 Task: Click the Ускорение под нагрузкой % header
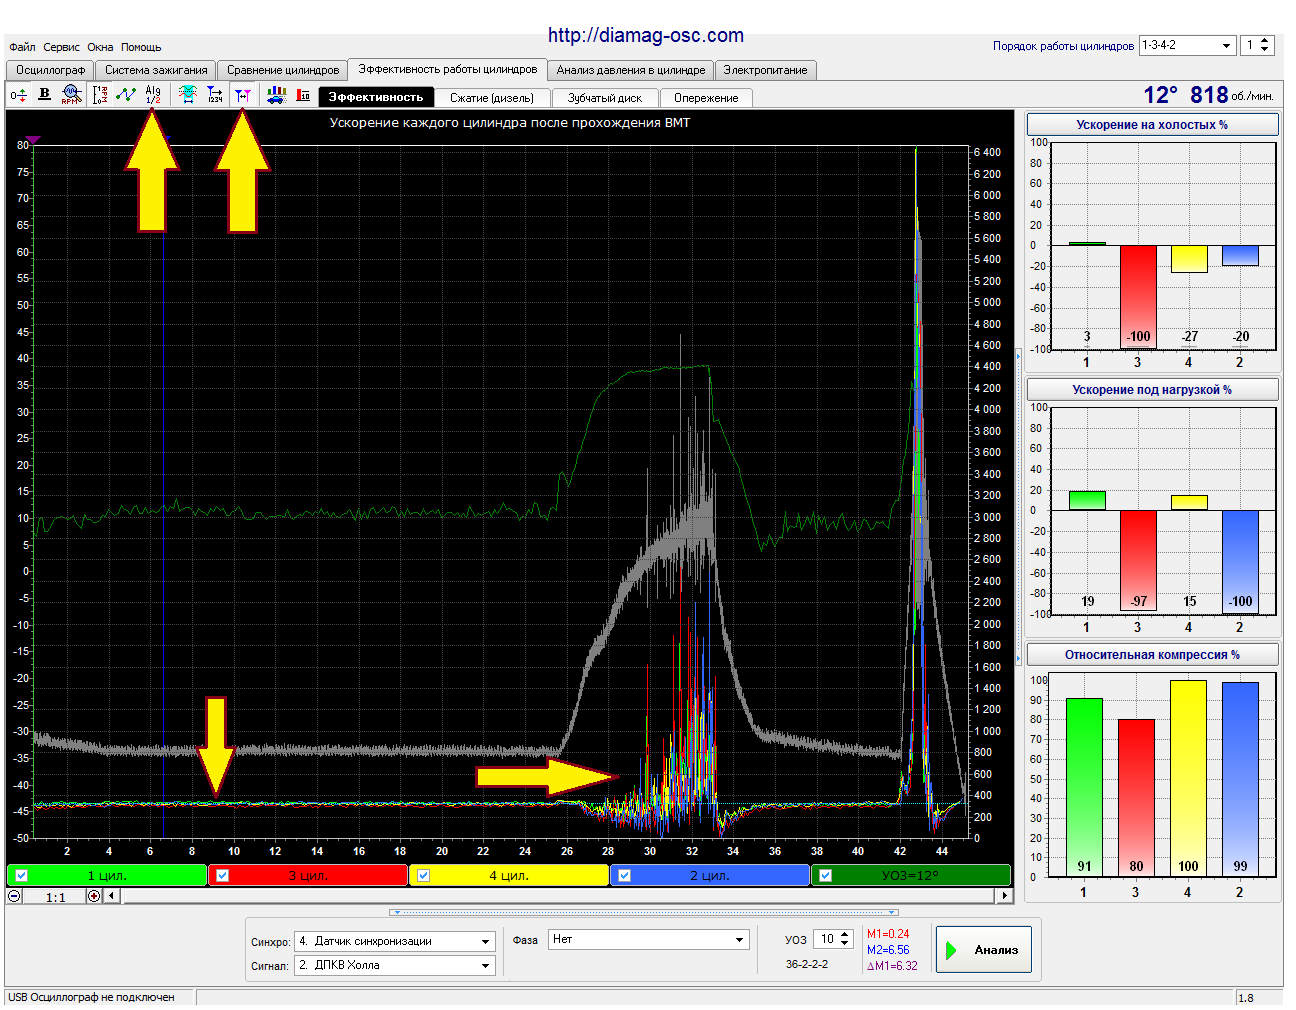[x=1152, y=390]
